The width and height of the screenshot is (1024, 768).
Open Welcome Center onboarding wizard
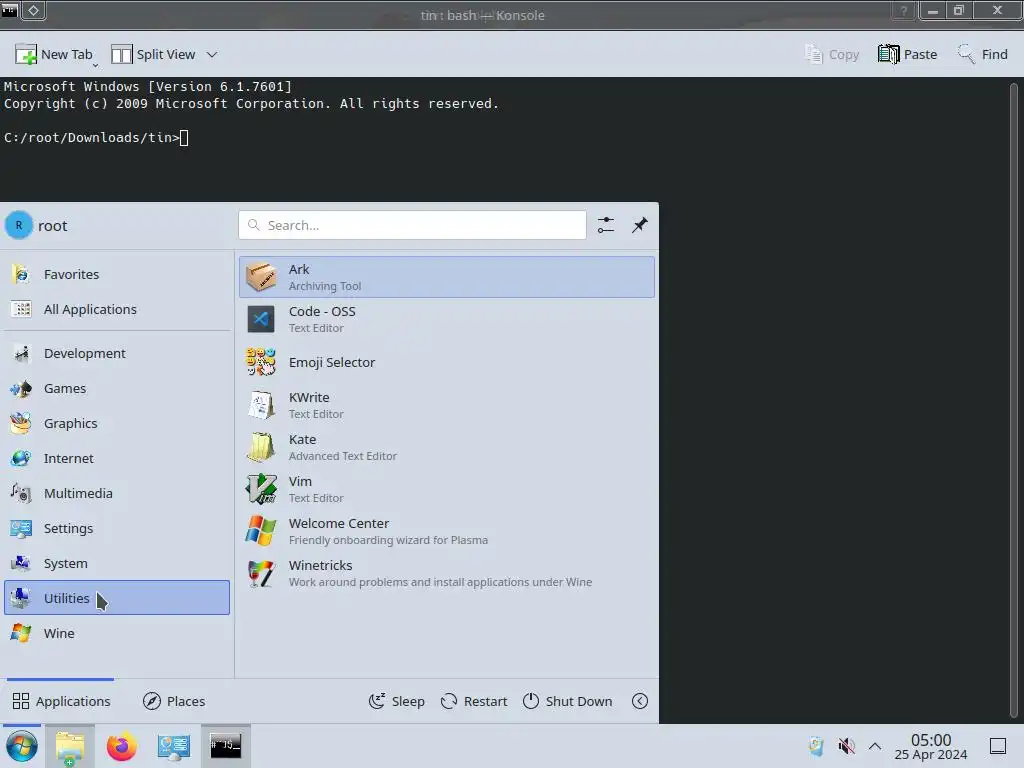coord(447,531)
